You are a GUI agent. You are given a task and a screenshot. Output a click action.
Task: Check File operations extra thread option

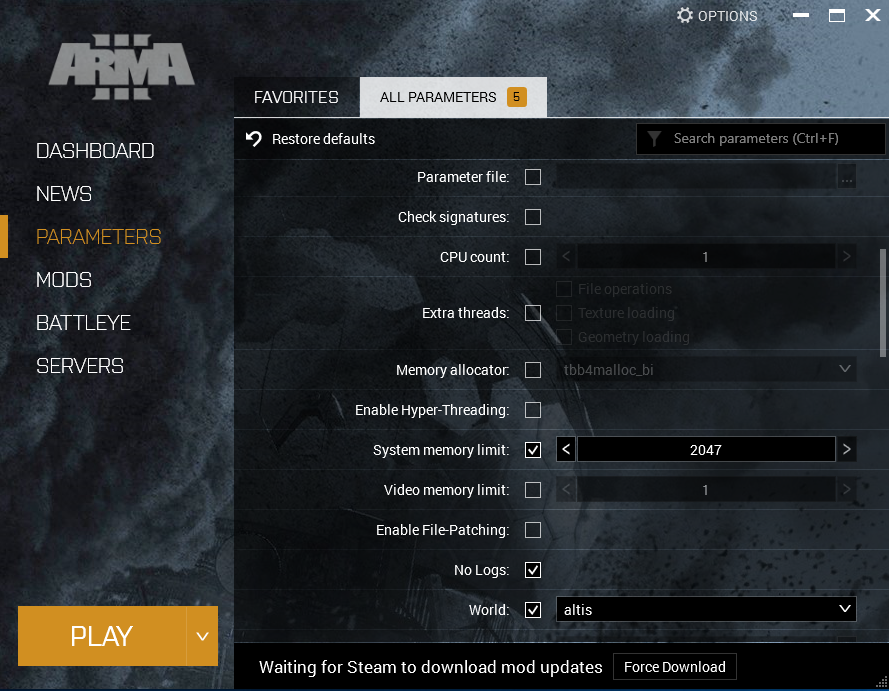[564, 289]
